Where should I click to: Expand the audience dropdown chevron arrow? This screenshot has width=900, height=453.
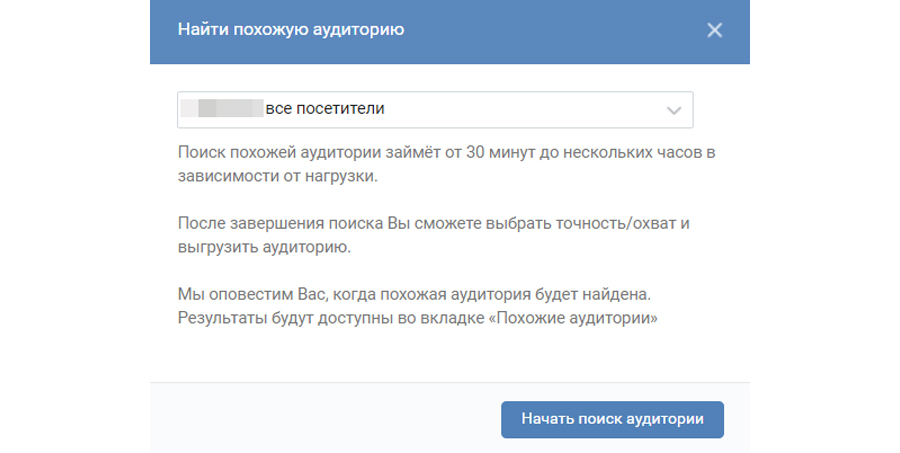(x=674, y=110)
